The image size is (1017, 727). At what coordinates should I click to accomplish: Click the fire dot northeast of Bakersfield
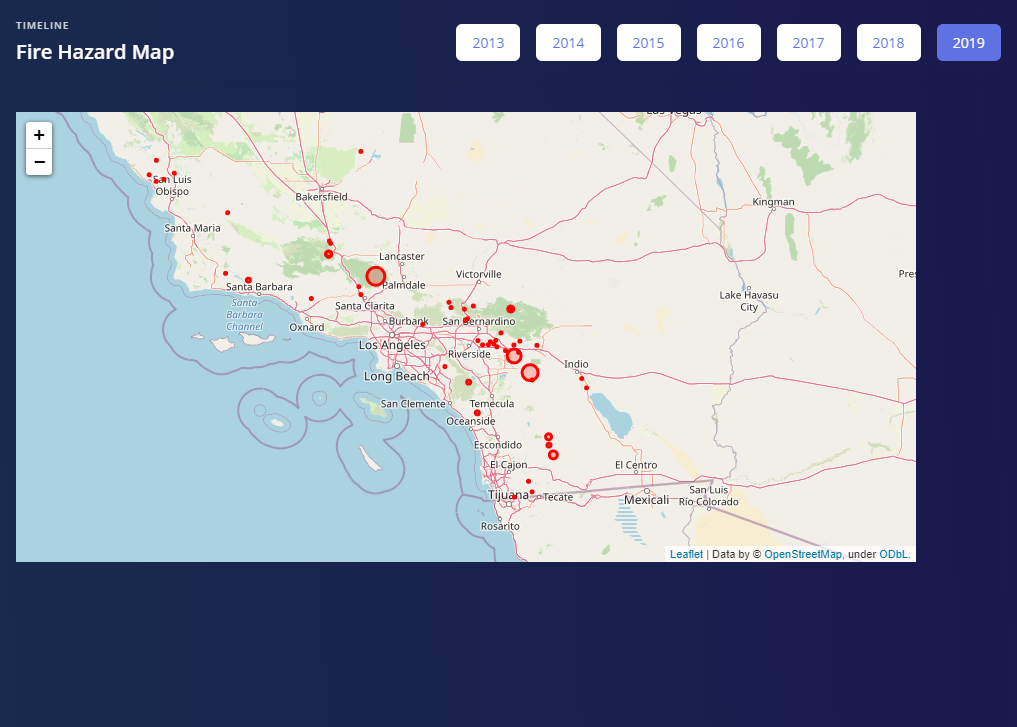point(361,152)
